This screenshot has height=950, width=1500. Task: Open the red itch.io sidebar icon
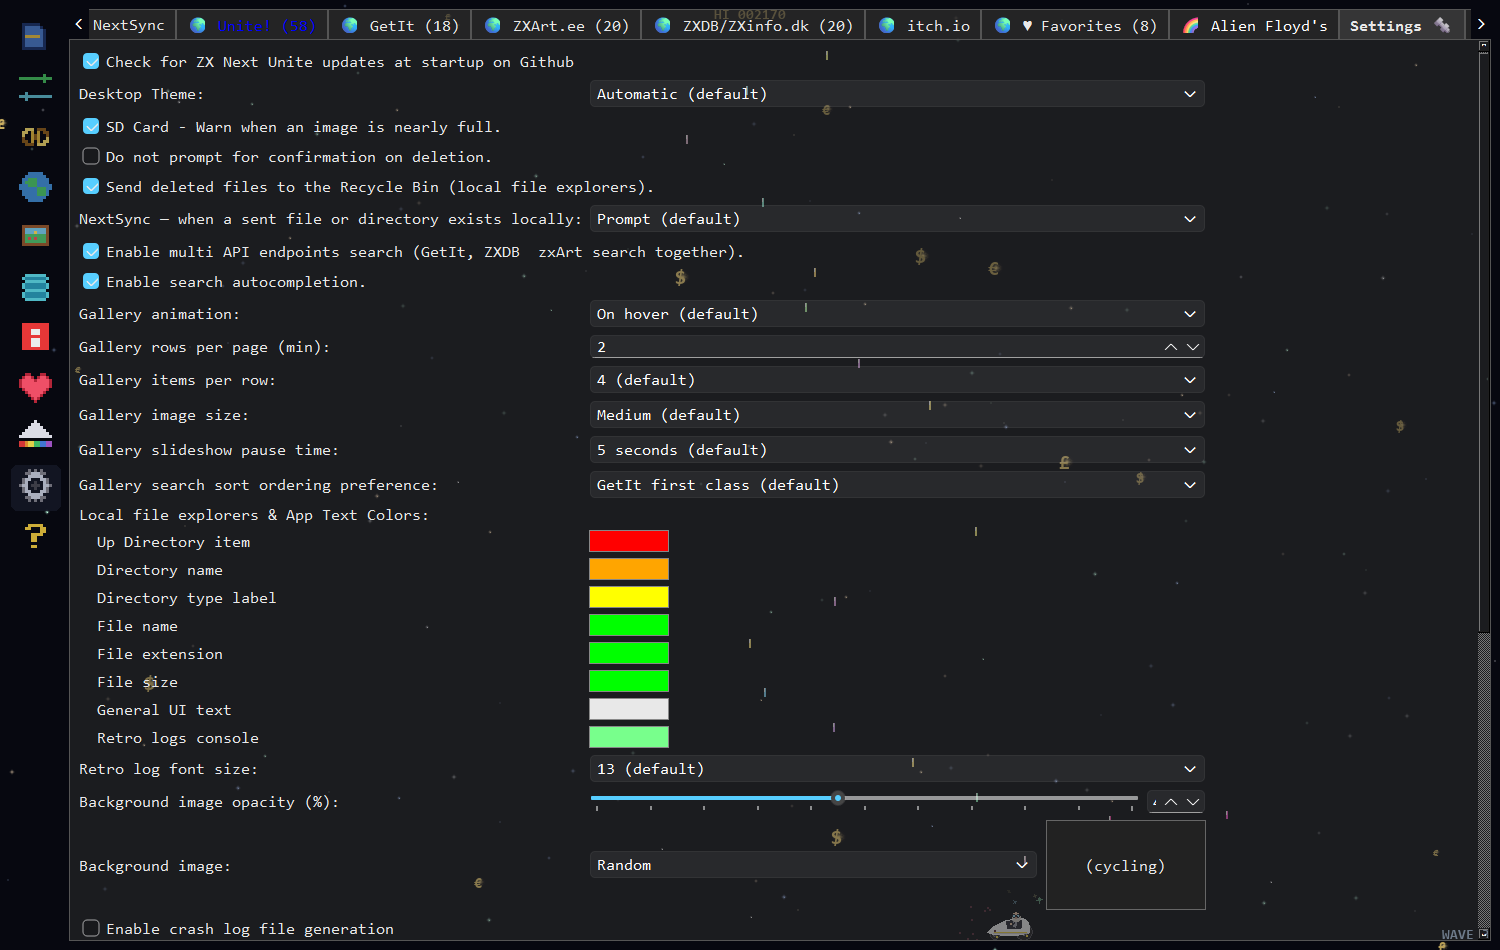click(35, 336)
